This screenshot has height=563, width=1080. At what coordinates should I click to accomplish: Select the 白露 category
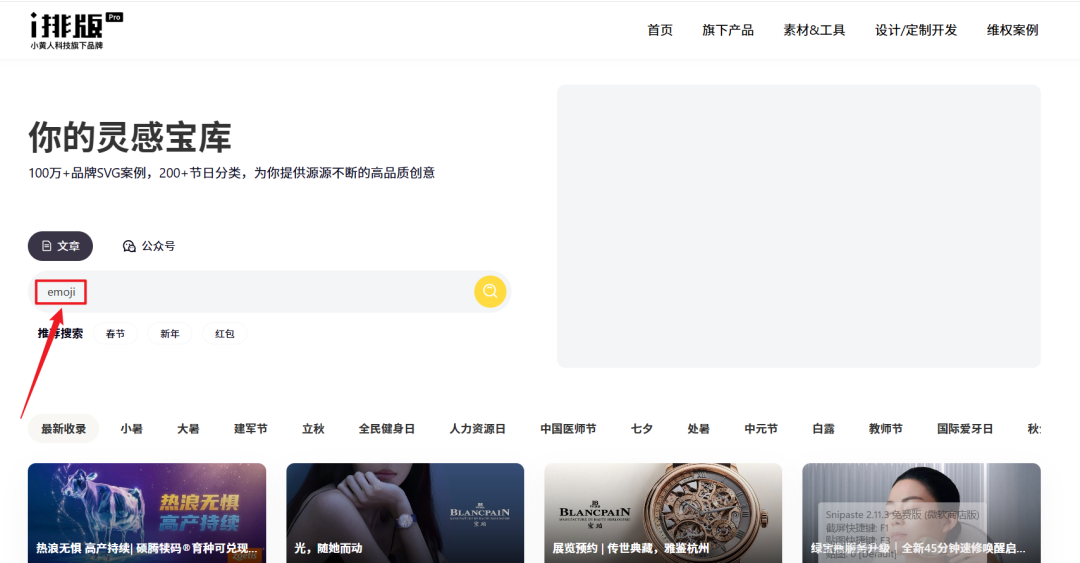823,429
